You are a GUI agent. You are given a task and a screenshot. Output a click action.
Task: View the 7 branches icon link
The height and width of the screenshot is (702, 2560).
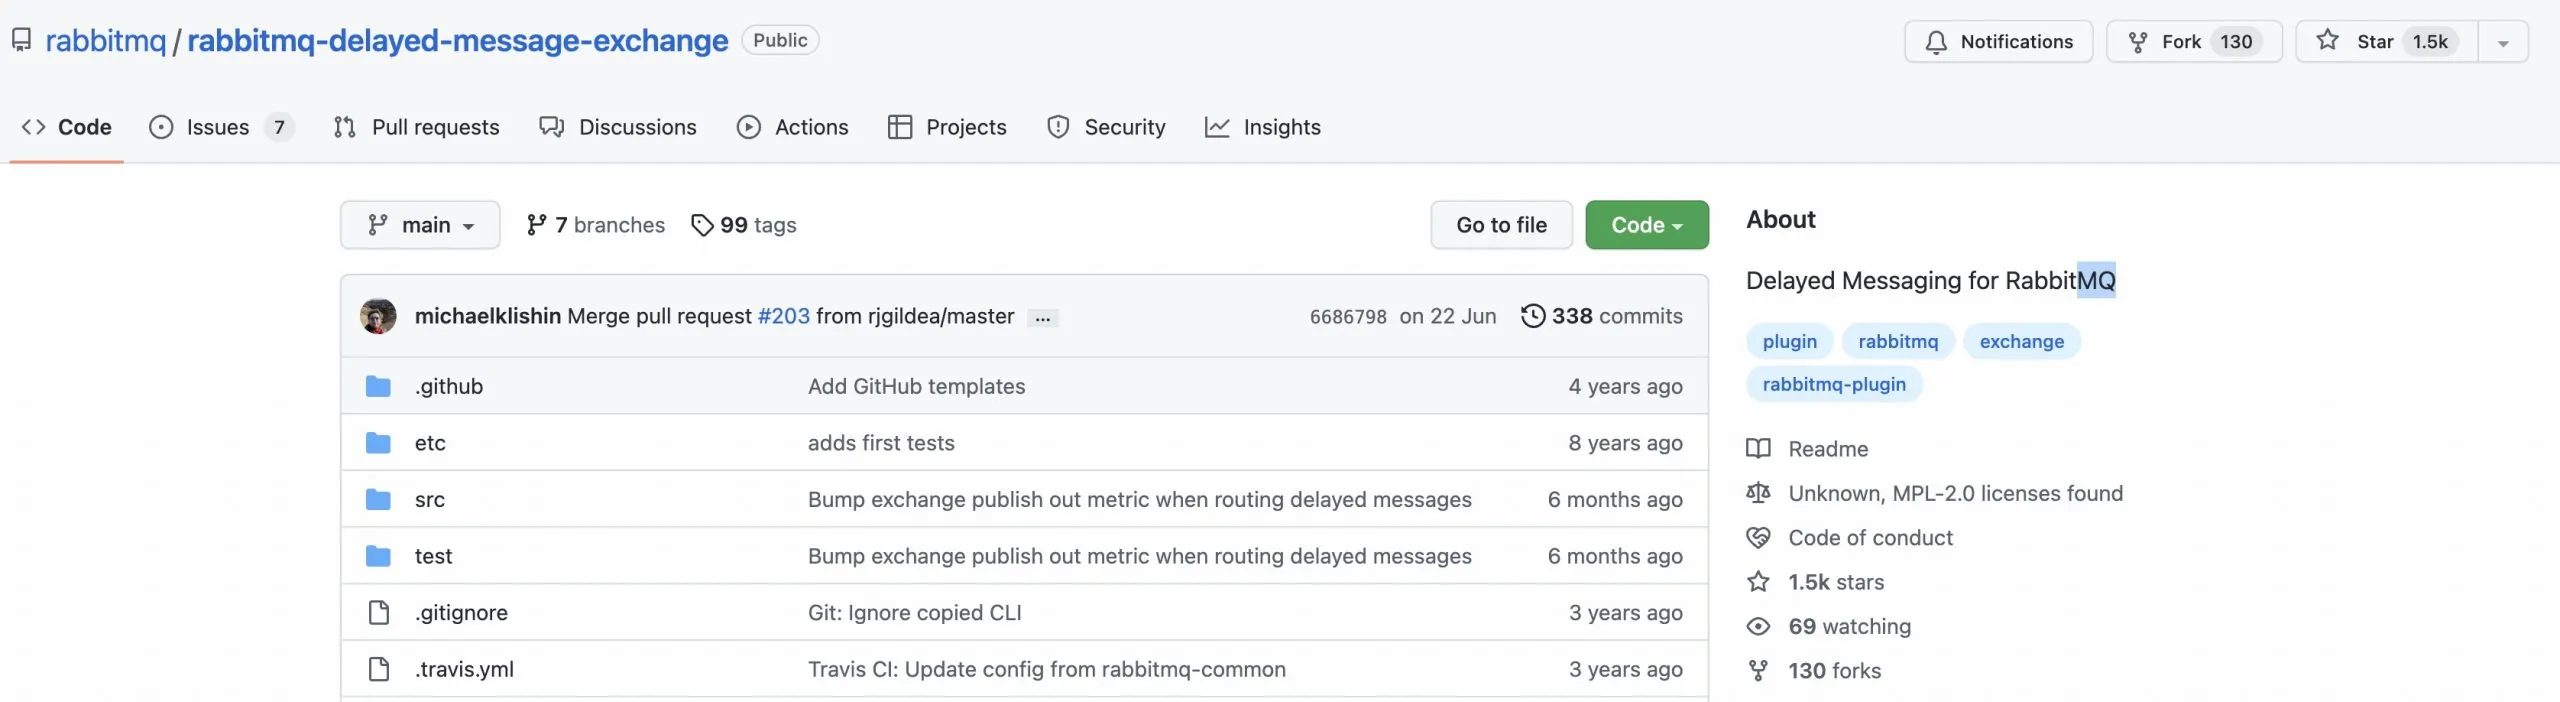pyautogui.click(x=537, y=225)
